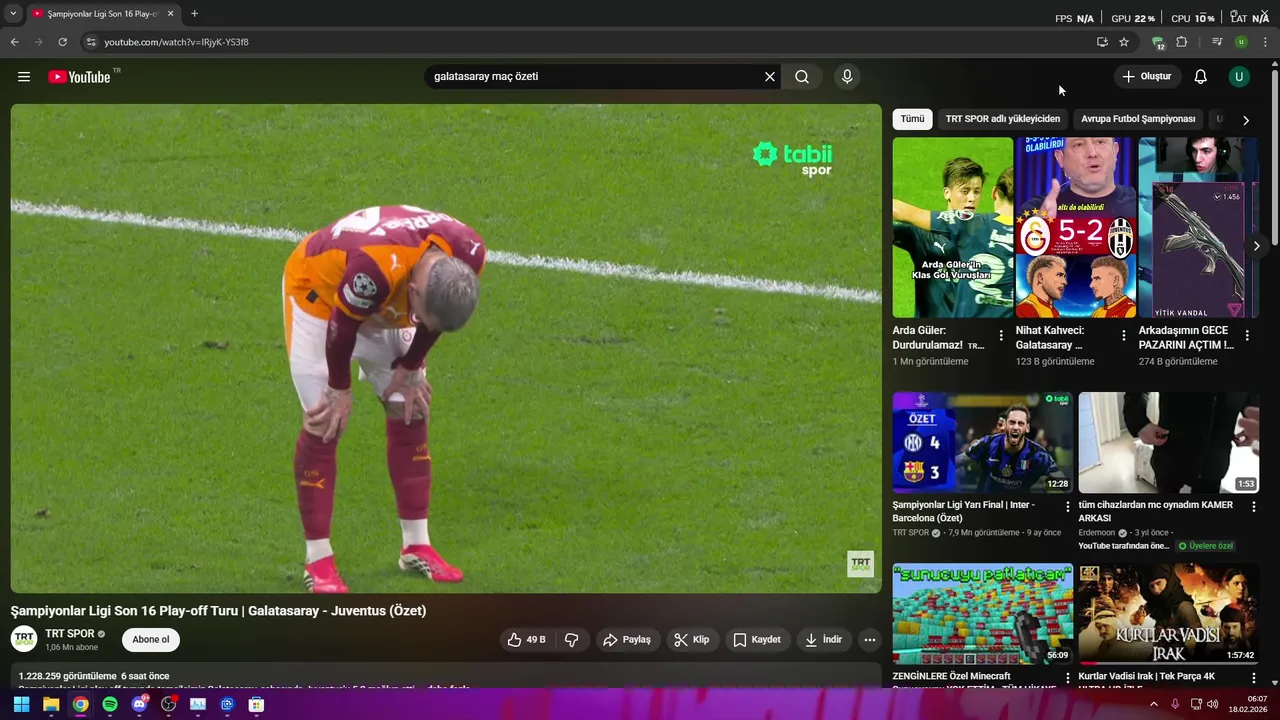Open Inter - Barcelona özet thumbnail
Image resolution: width=1280 pixels, height=720 pixels.
[983, 443]
